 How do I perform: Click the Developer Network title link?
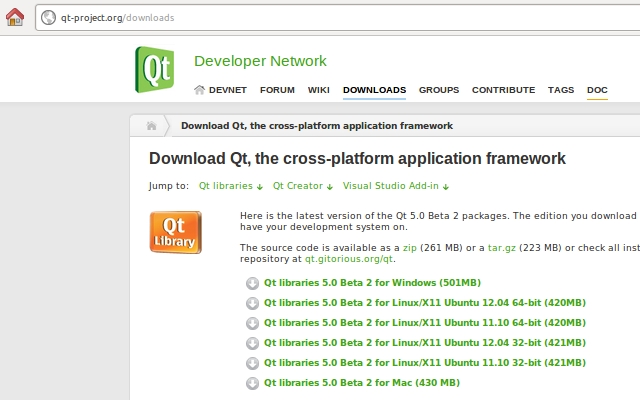click(x=260, y=61)
